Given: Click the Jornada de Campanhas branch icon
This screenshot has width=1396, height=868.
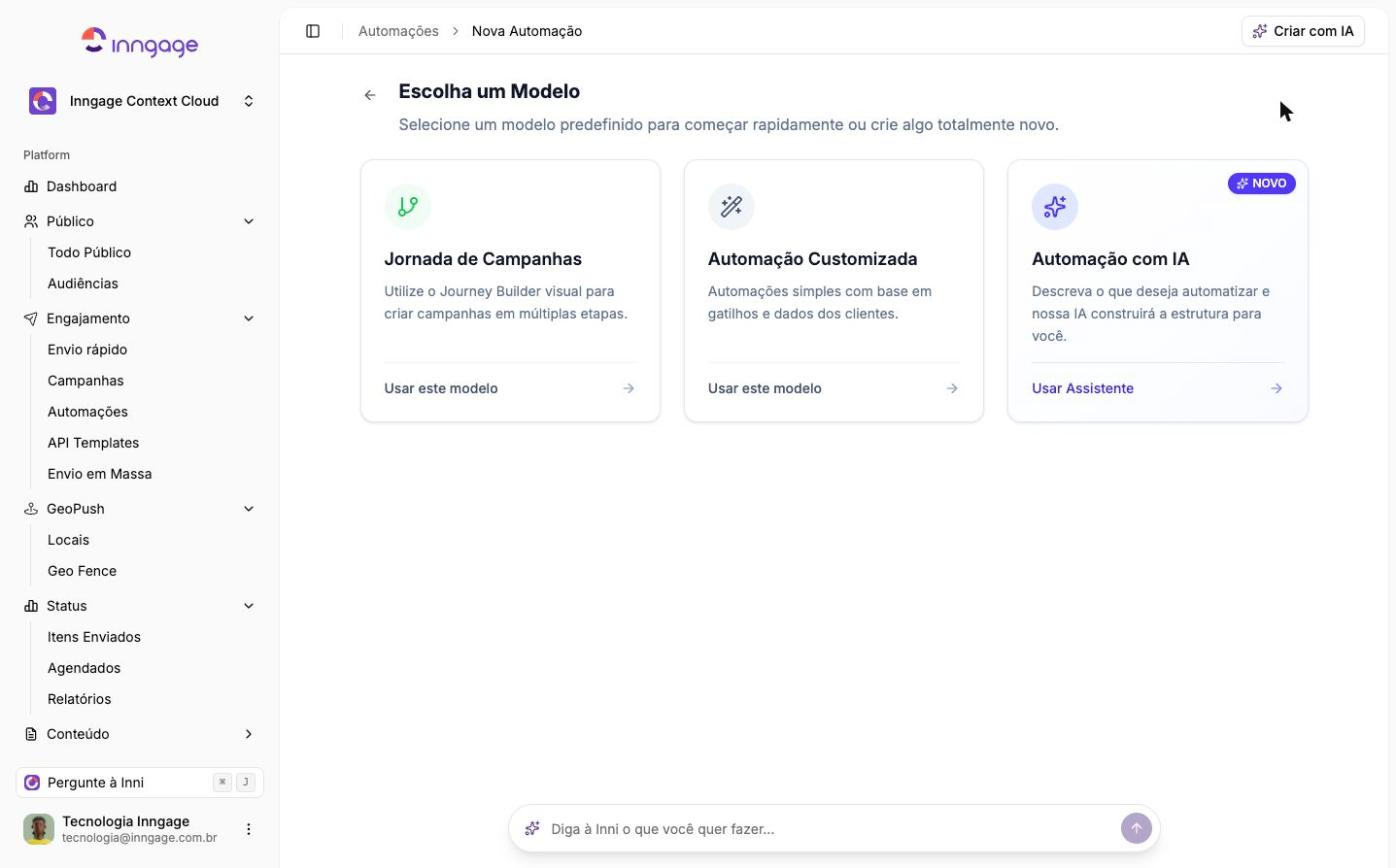Looking at the screenshot, I should [x=408, y=206].
